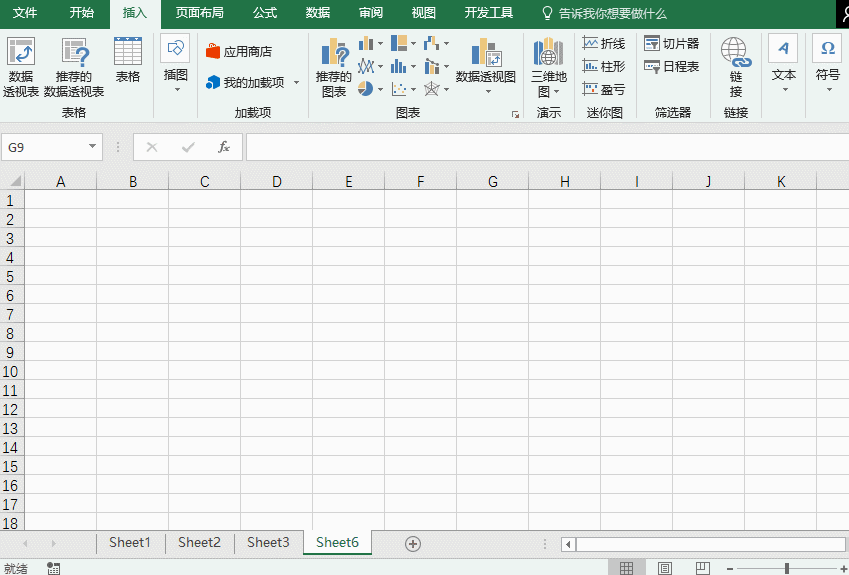Add a new sheet with plus button
This screenshot has height=575, width=849.
[x=412, y=543]
